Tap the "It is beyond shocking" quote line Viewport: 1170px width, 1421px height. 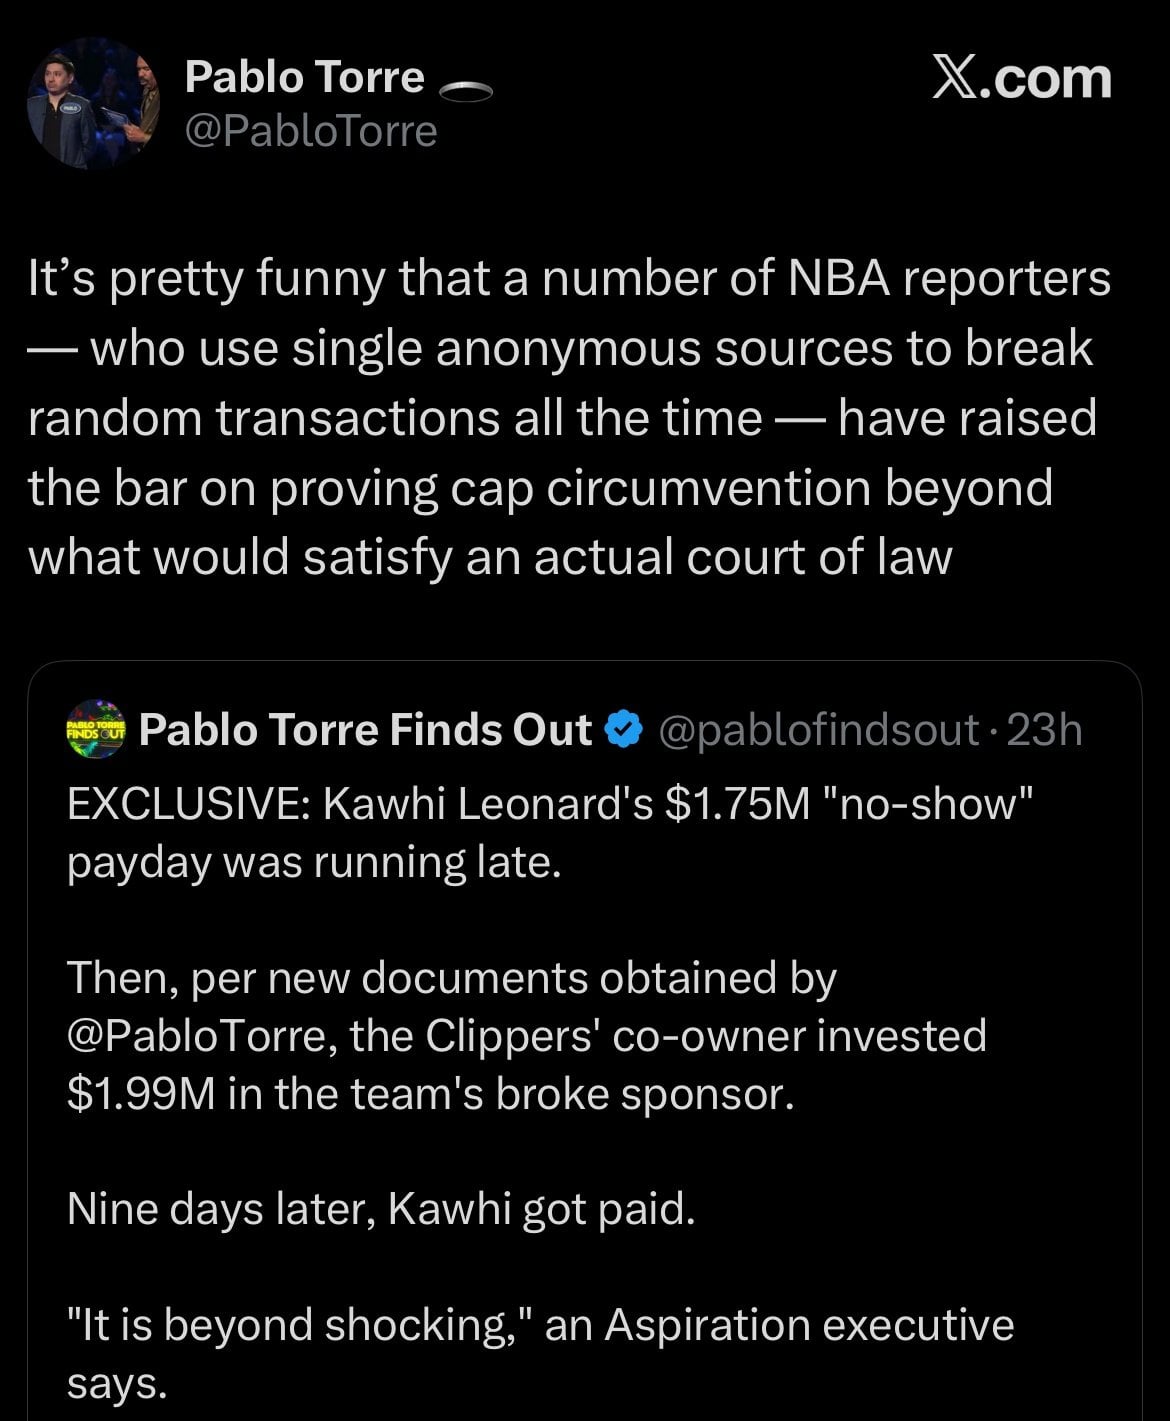(540, 1326)
